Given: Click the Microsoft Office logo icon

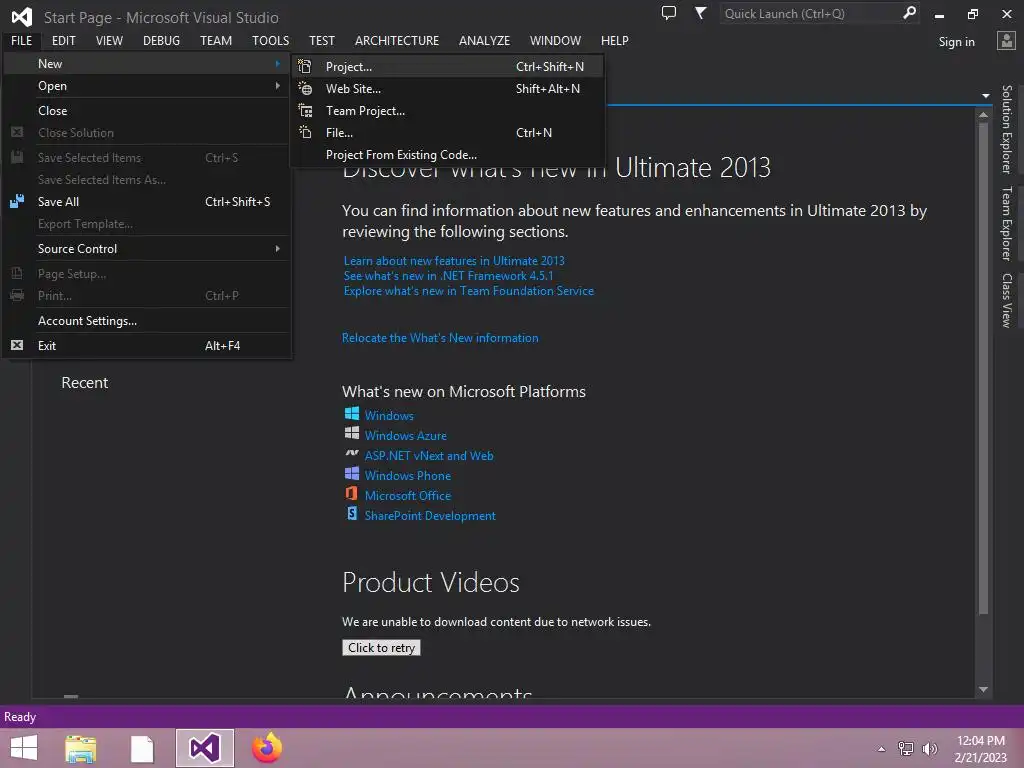Looking at the screenshot, I should point(351,494).
